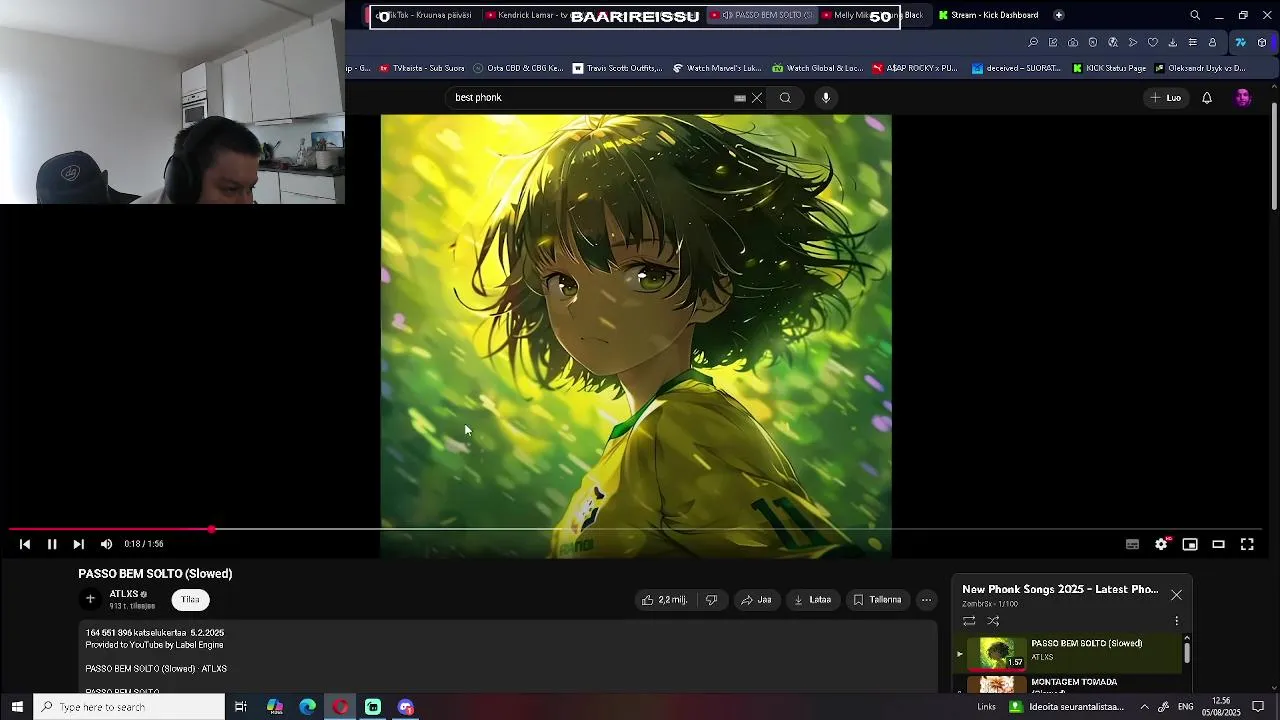Open more actions menu under video

(x=927, y=600)
